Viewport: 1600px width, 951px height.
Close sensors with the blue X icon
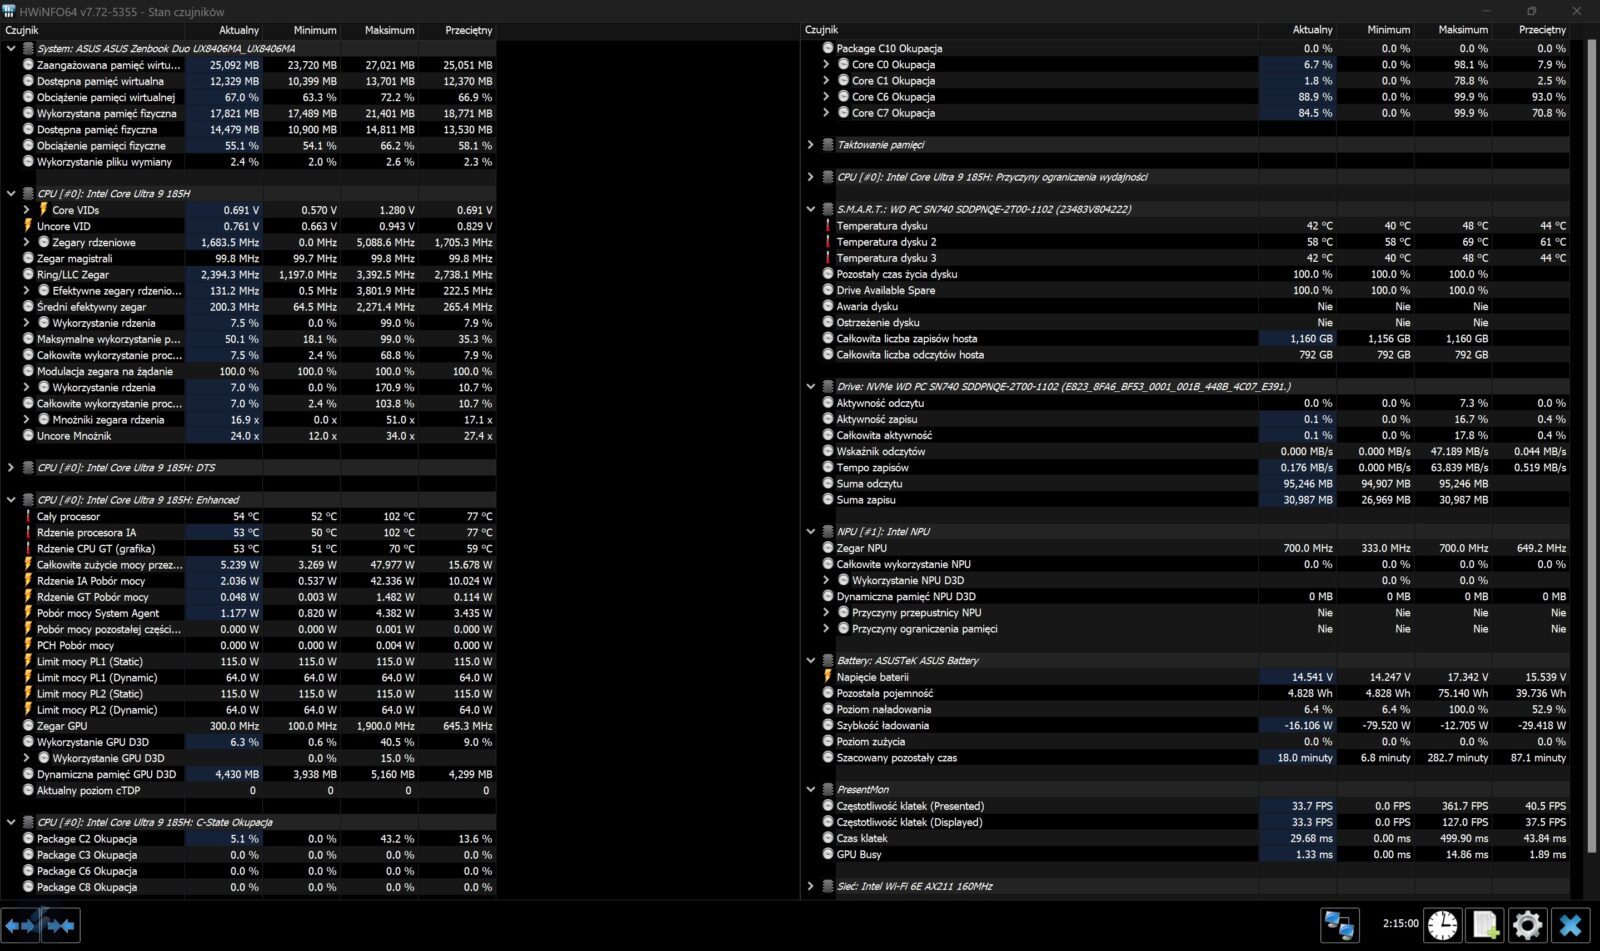tap(1571, 925)
